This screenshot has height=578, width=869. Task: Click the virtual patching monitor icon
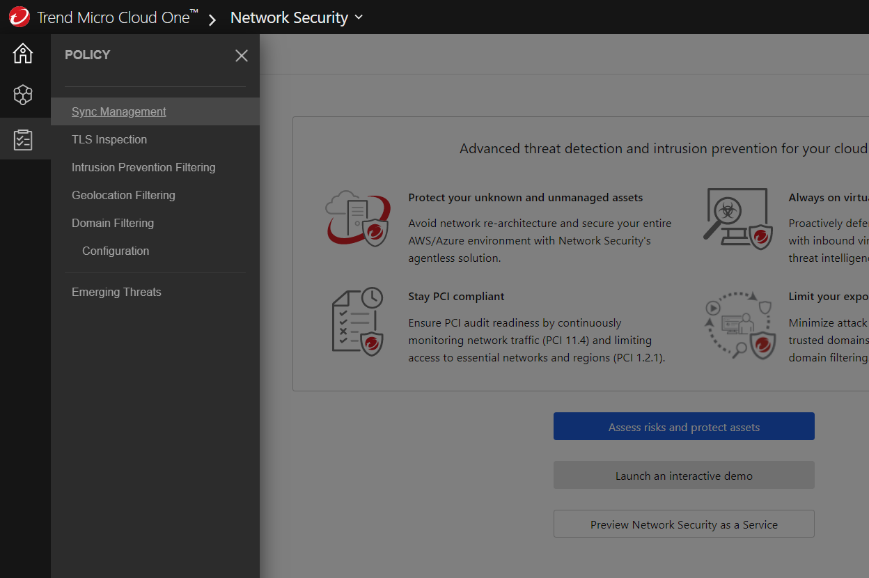click(x=738, y=216)
